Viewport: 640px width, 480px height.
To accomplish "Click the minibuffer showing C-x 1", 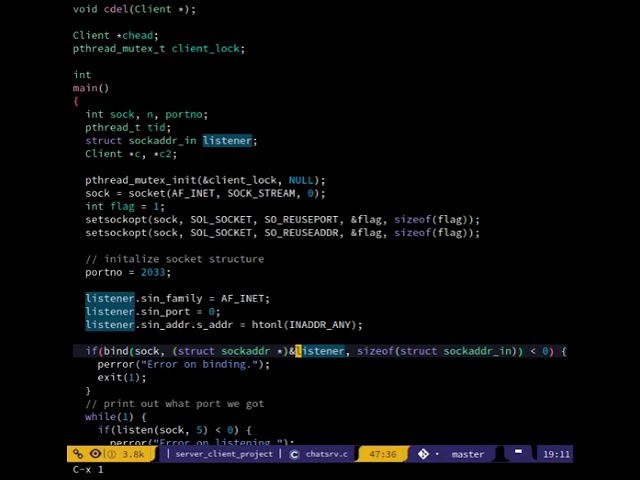I will point(88,469).
